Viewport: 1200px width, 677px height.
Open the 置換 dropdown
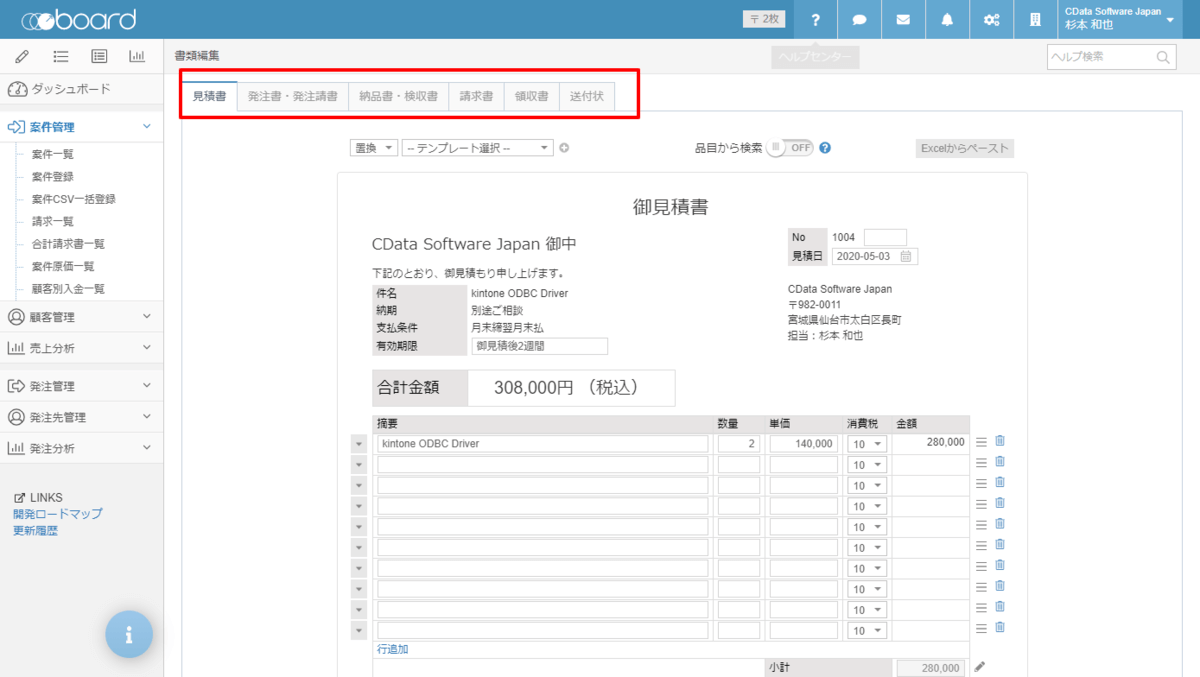pyautogui.click(x=374, y=148)
